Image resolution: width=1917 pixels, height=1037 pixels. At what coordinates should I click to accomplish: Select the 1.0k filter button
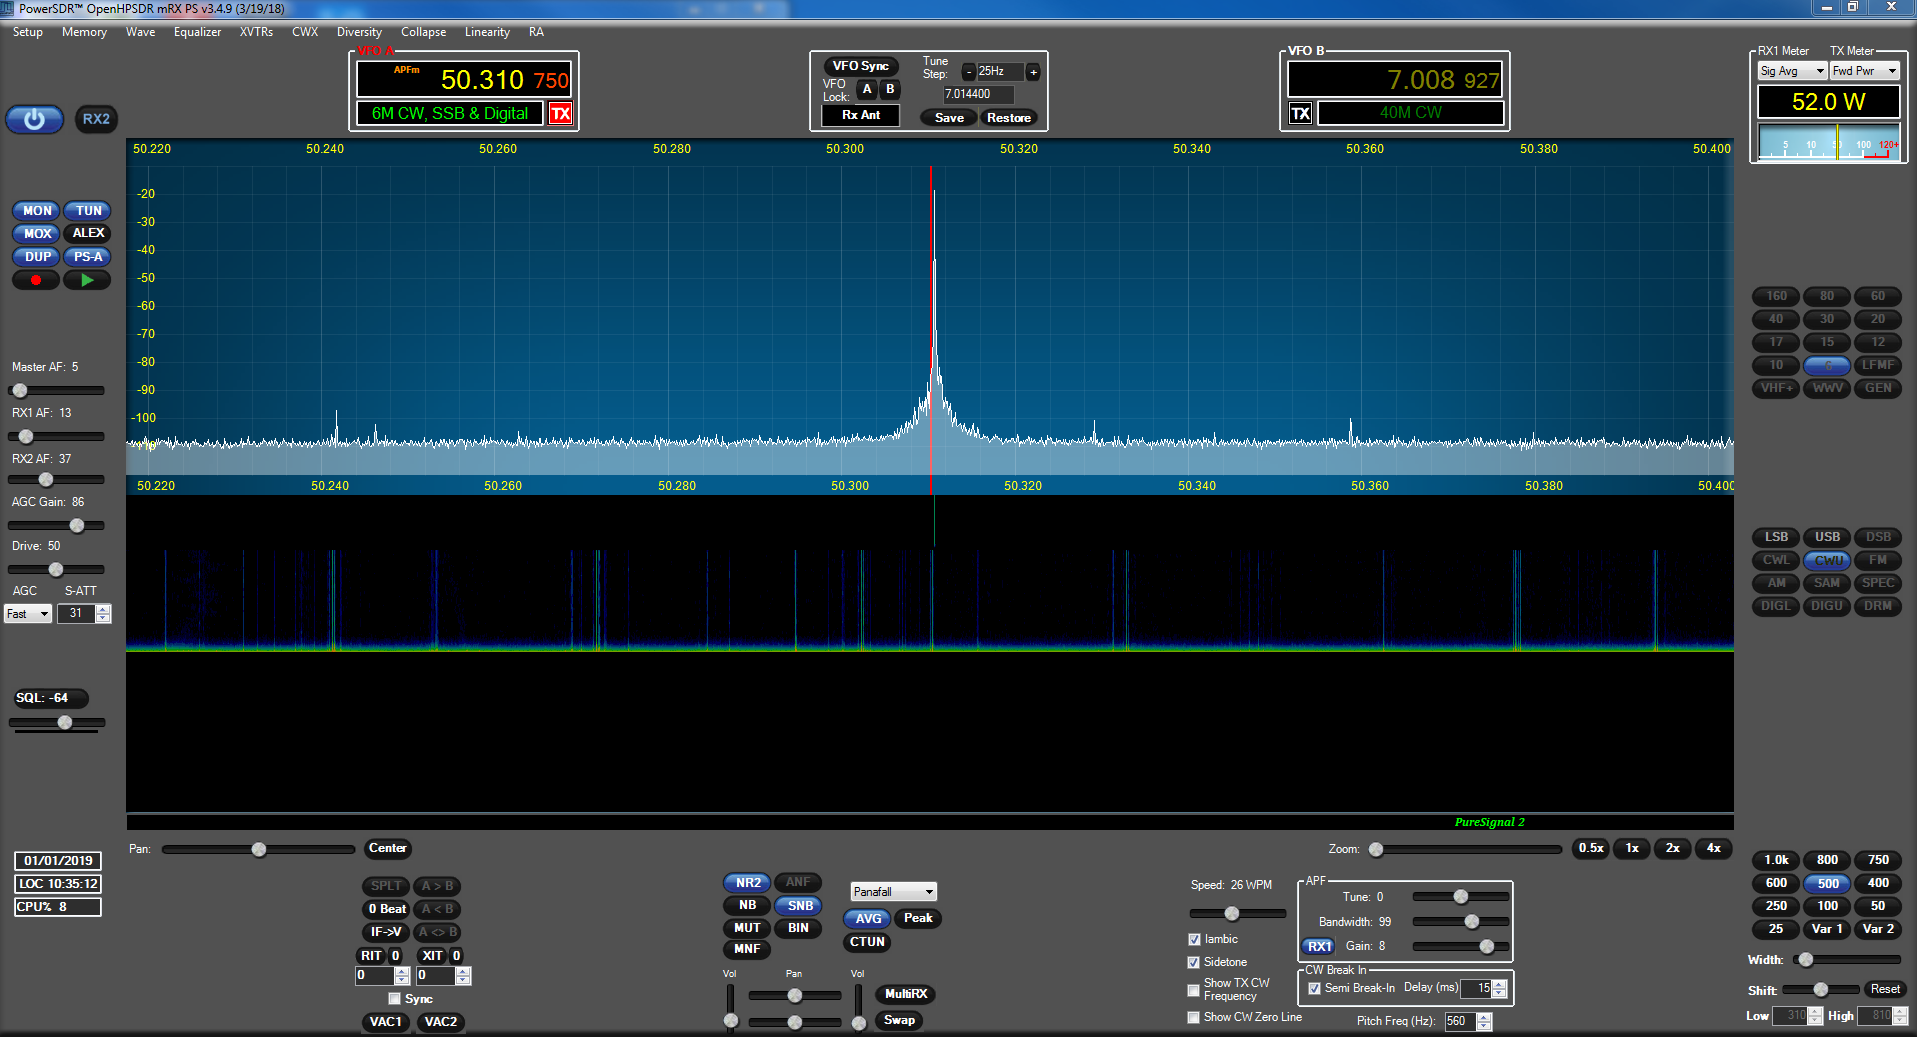(1776, 860)
